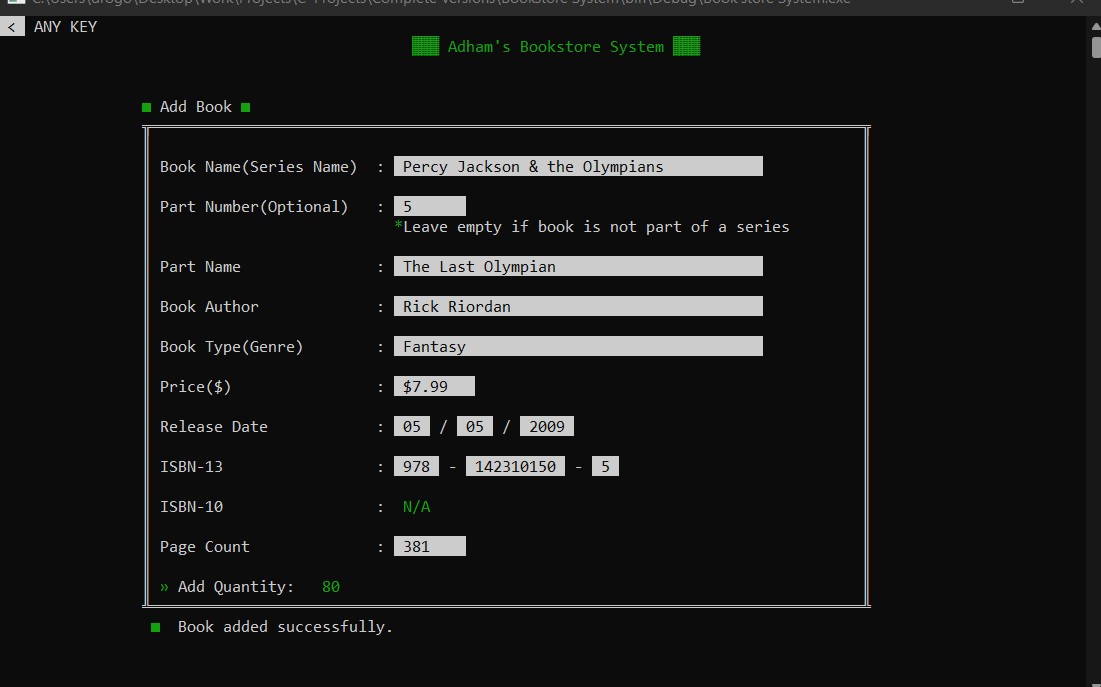Image resolution: width=1101 pixels, height=687 pixels.
Task: Click the Part Name label
Action: (x=200, y=267)
